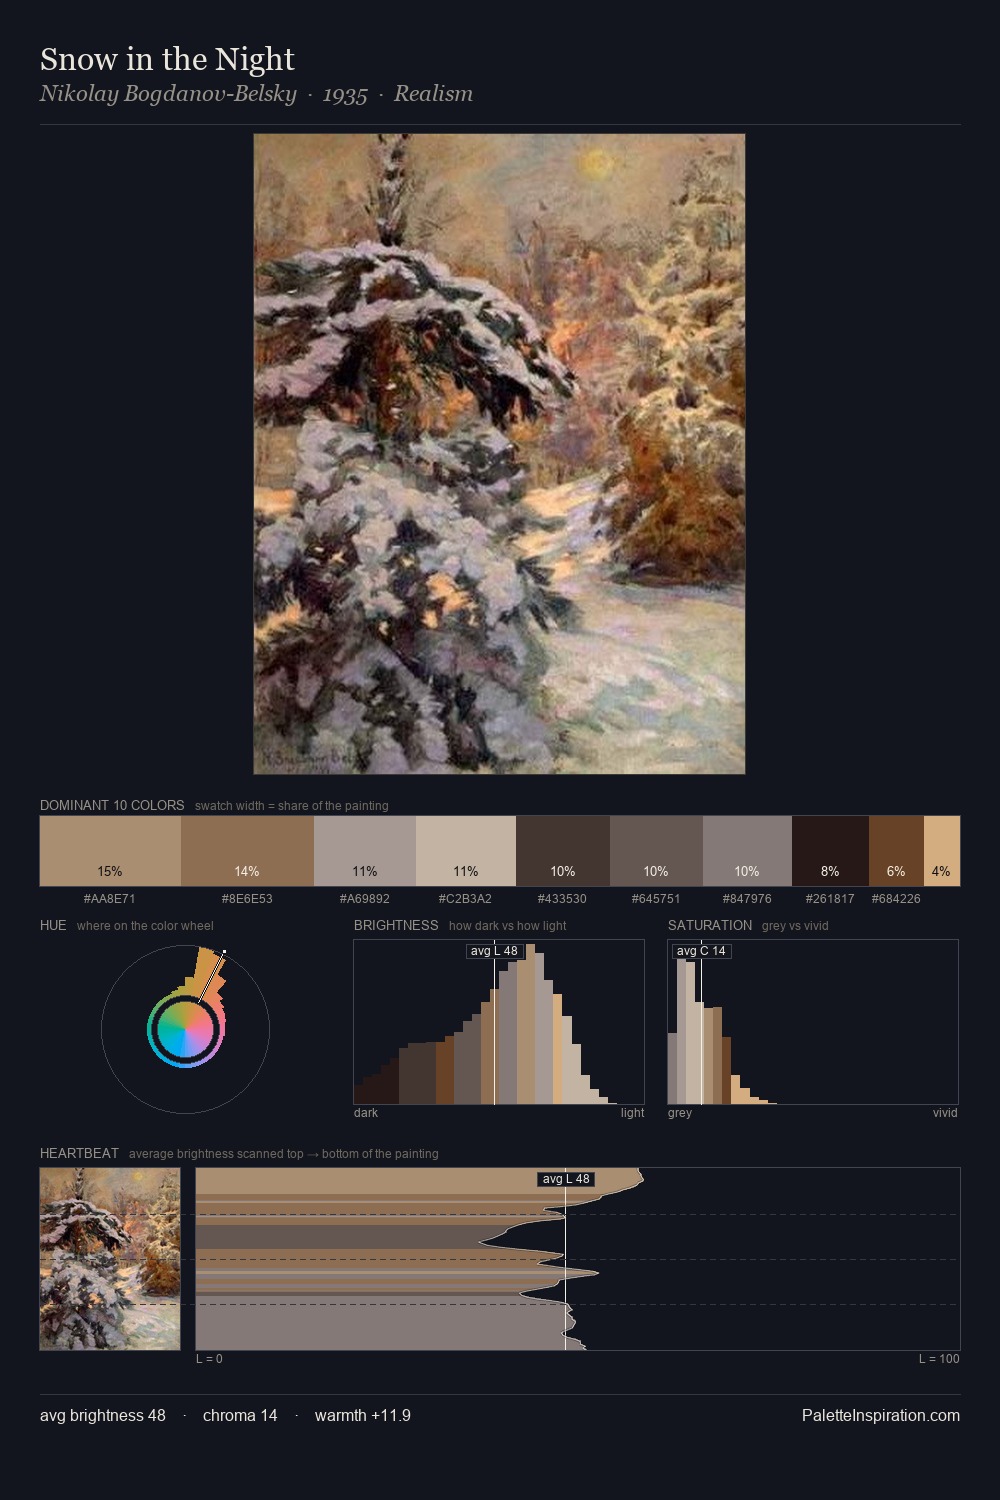This screenshot has height=1500, width=1000.
Task: Click the 'grey' axis label
Action: (680, 1113)
